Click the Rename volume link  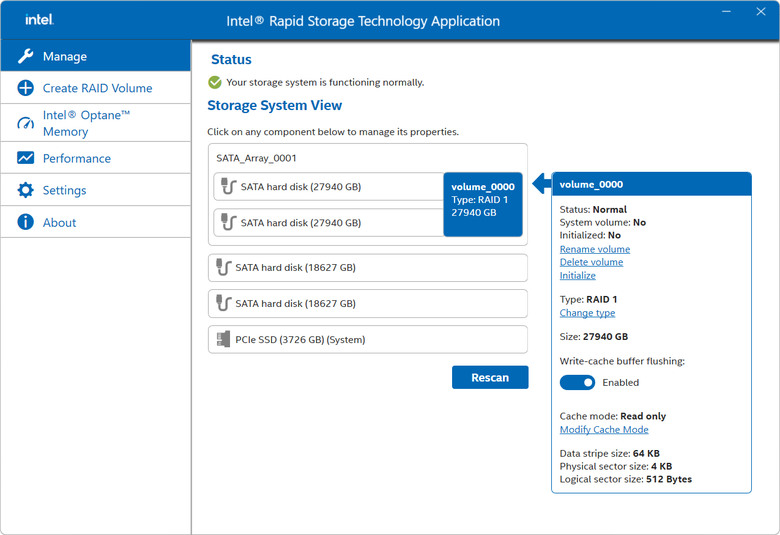594,249
